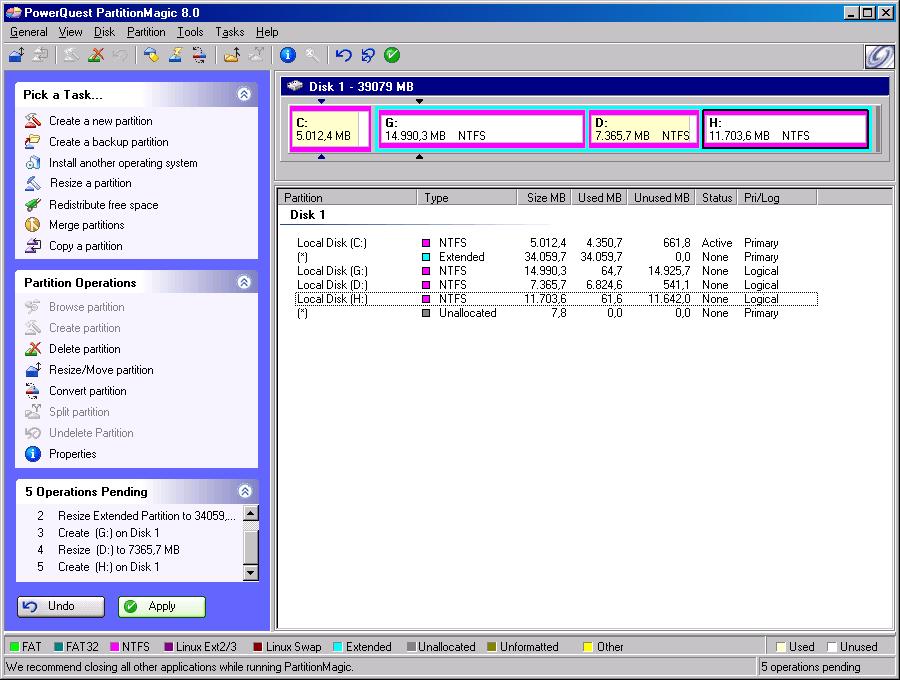Click the Merge partitions link
This screenshot has width=900, height=680.
point(87,225)
